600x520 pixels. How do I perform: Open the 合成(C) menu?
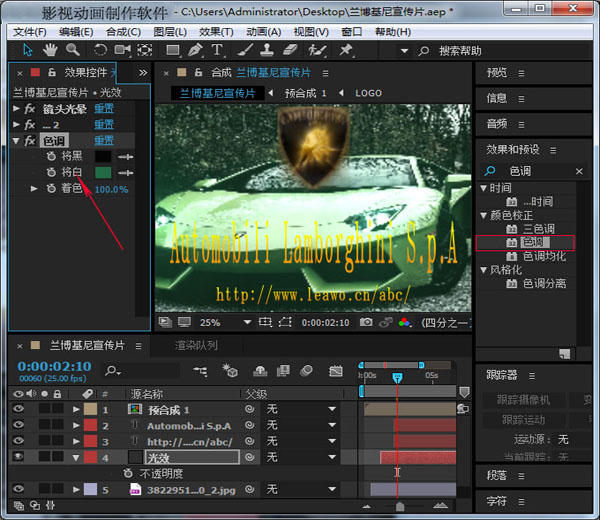pos(123,32)
